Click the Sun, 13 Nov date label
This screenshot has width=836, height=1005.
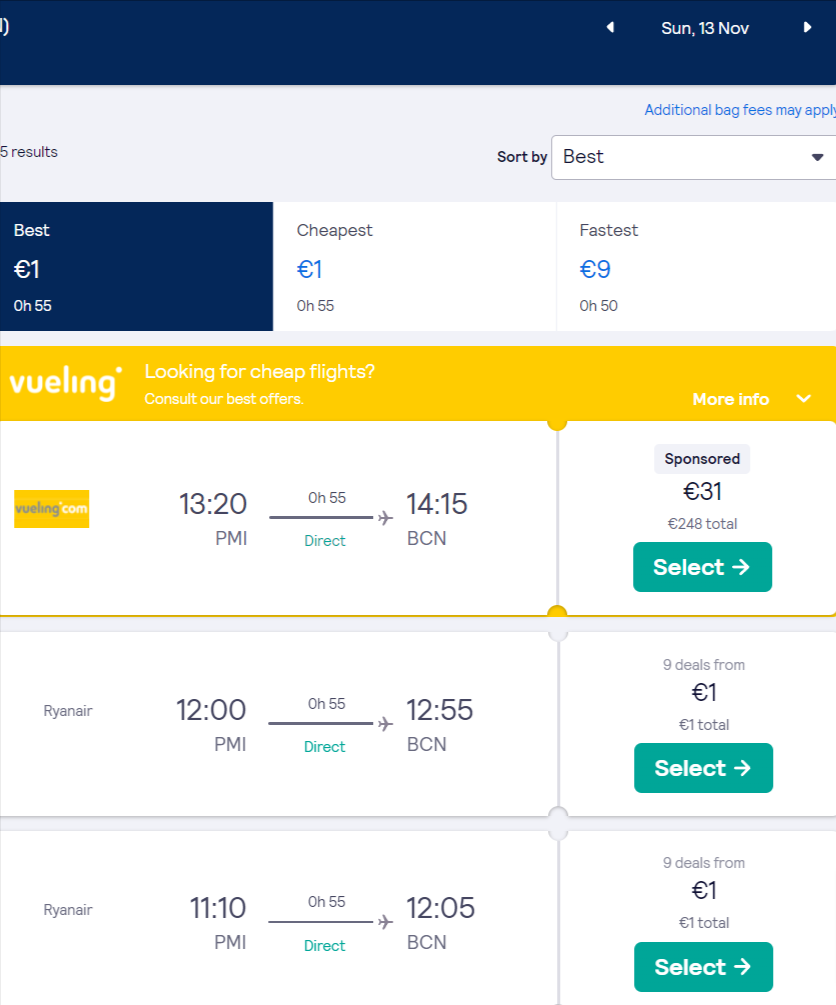pos(705,28)
